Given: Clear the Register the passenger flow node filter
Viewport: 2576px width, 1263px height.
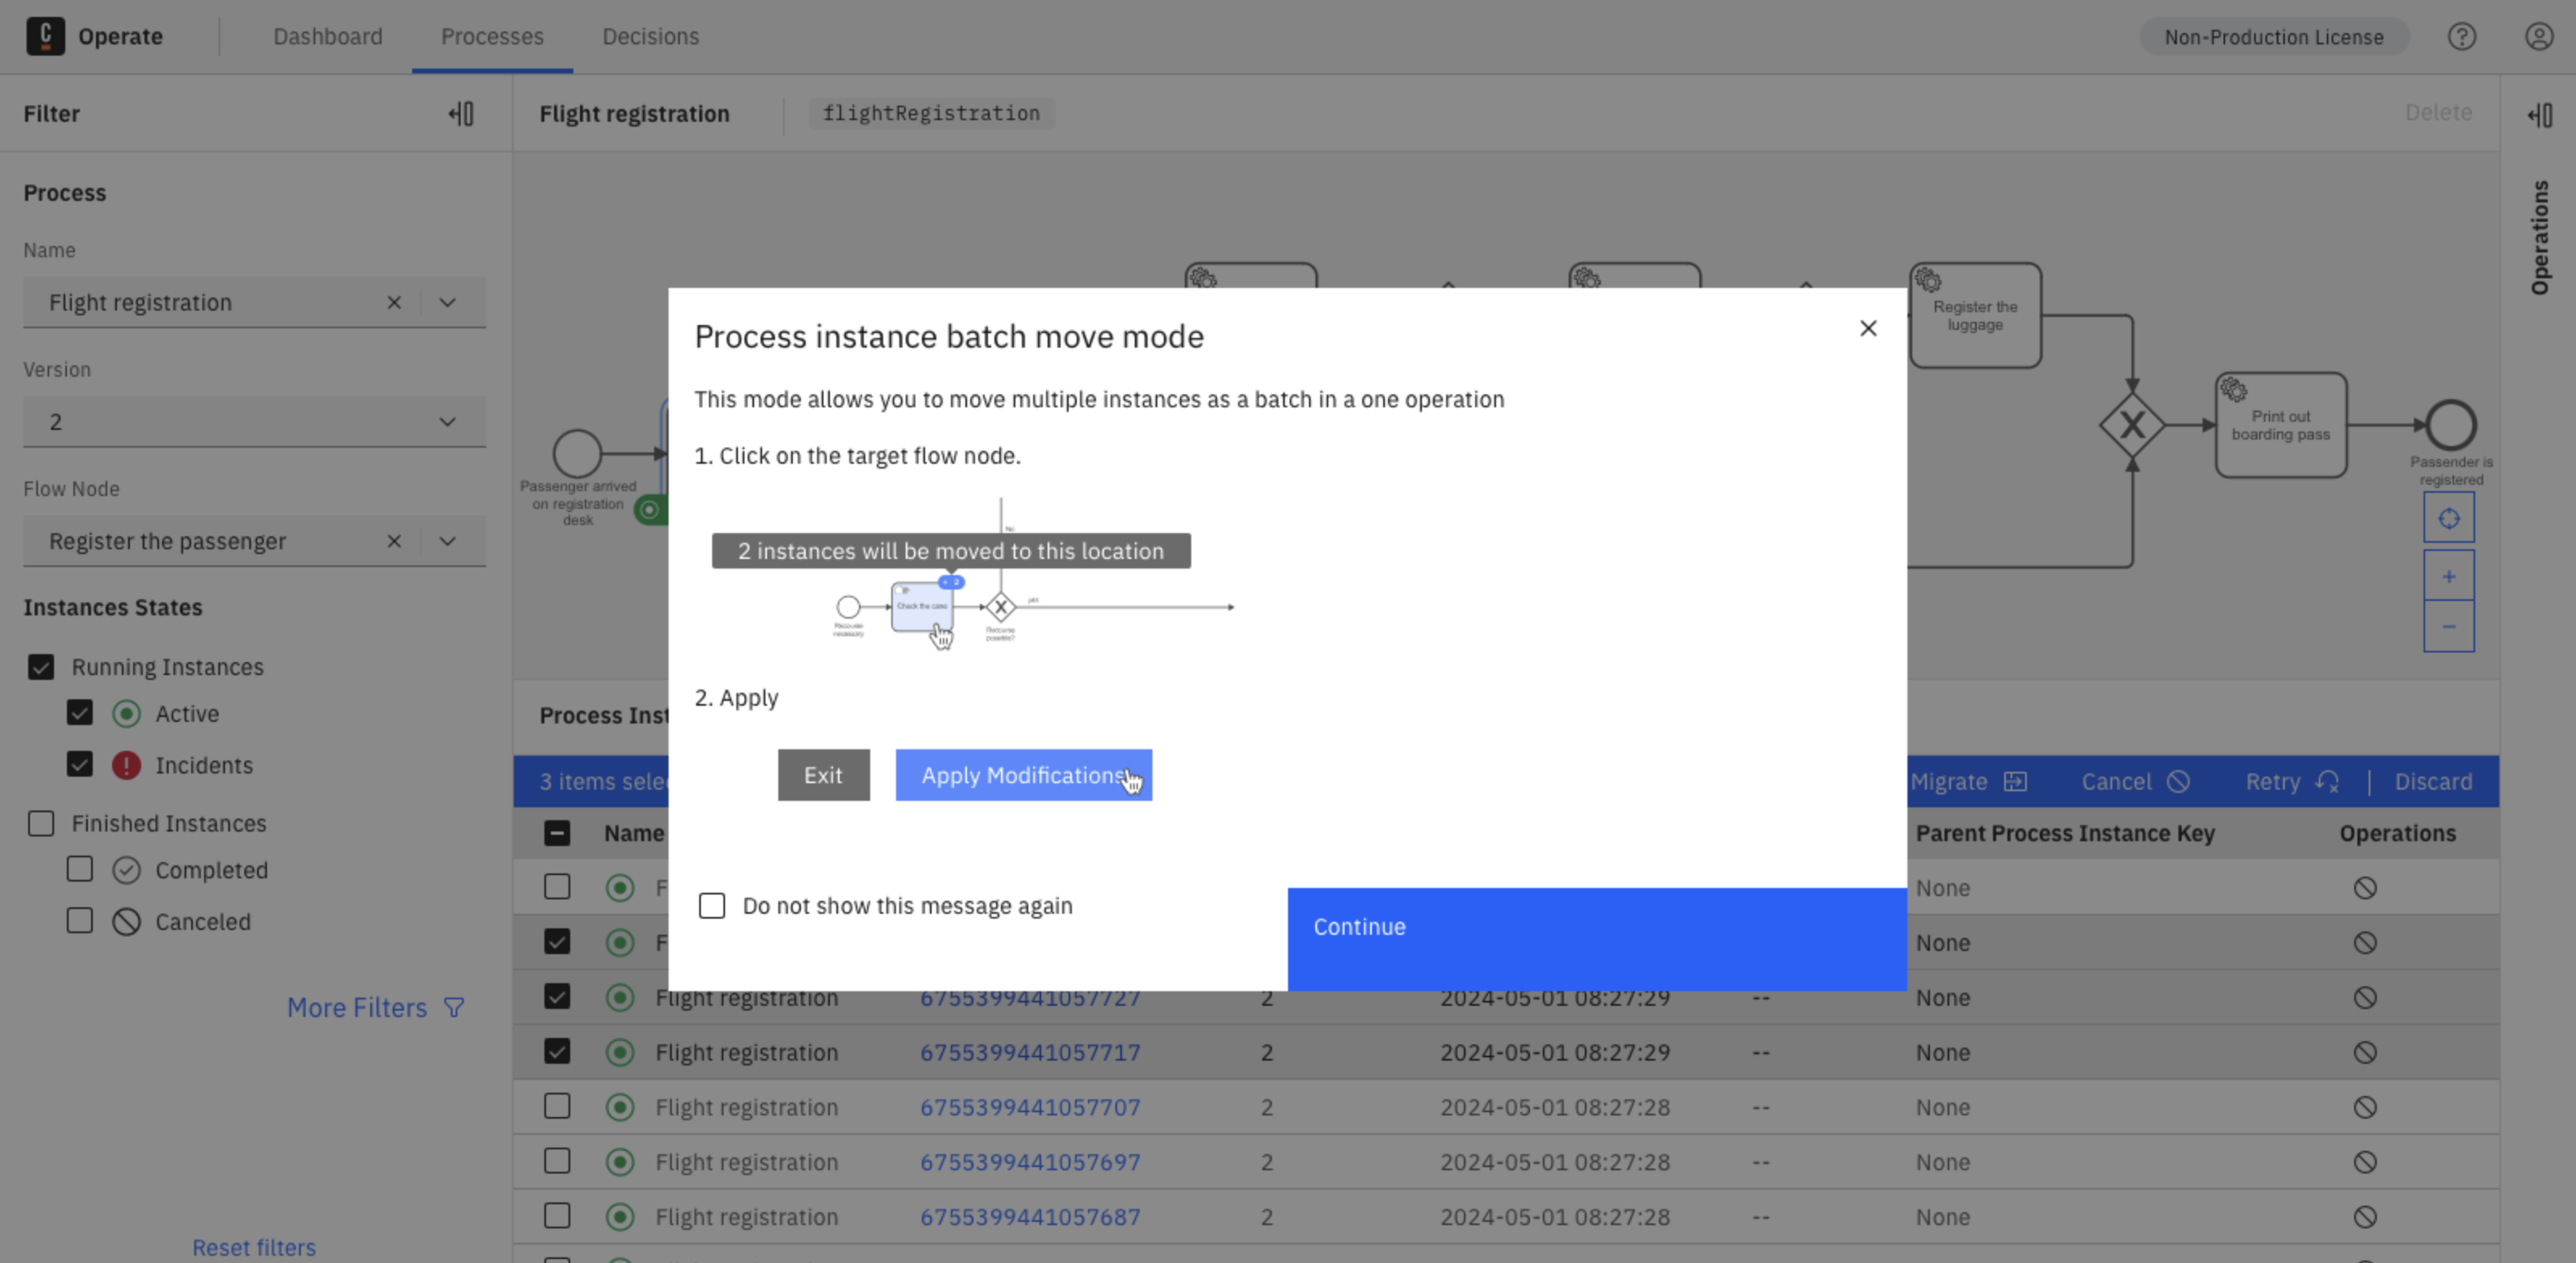Looking at the screenshot, I should pyautogui.click(x=394, y=541).
